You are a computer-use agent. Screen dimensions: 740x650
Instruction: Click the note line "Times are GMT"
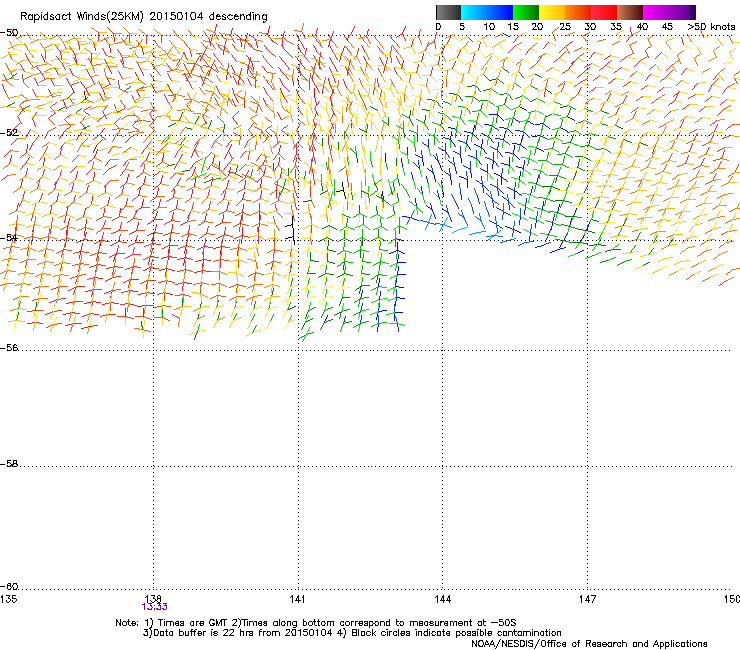193,623
